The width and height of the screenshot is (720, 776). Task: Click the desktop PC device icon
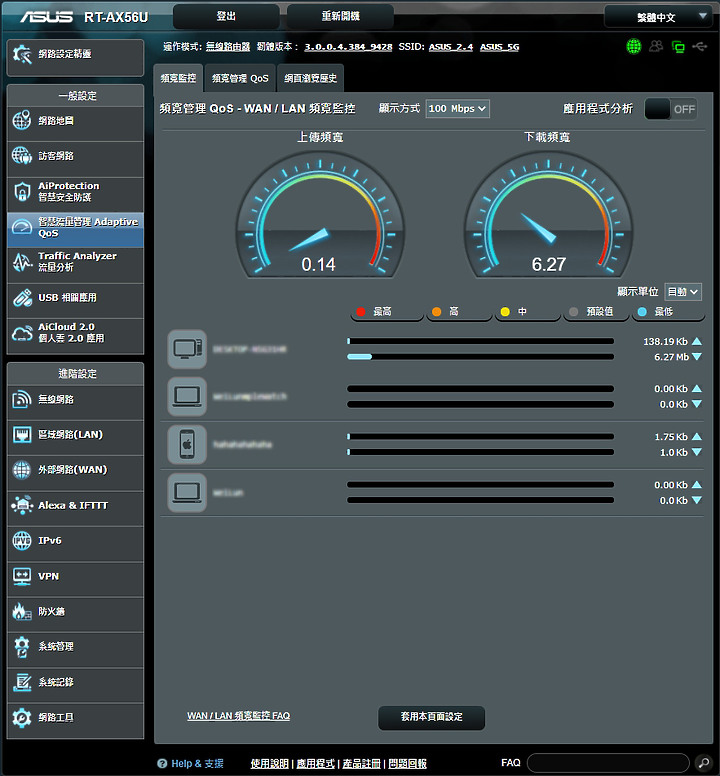[x=187, y=349]
